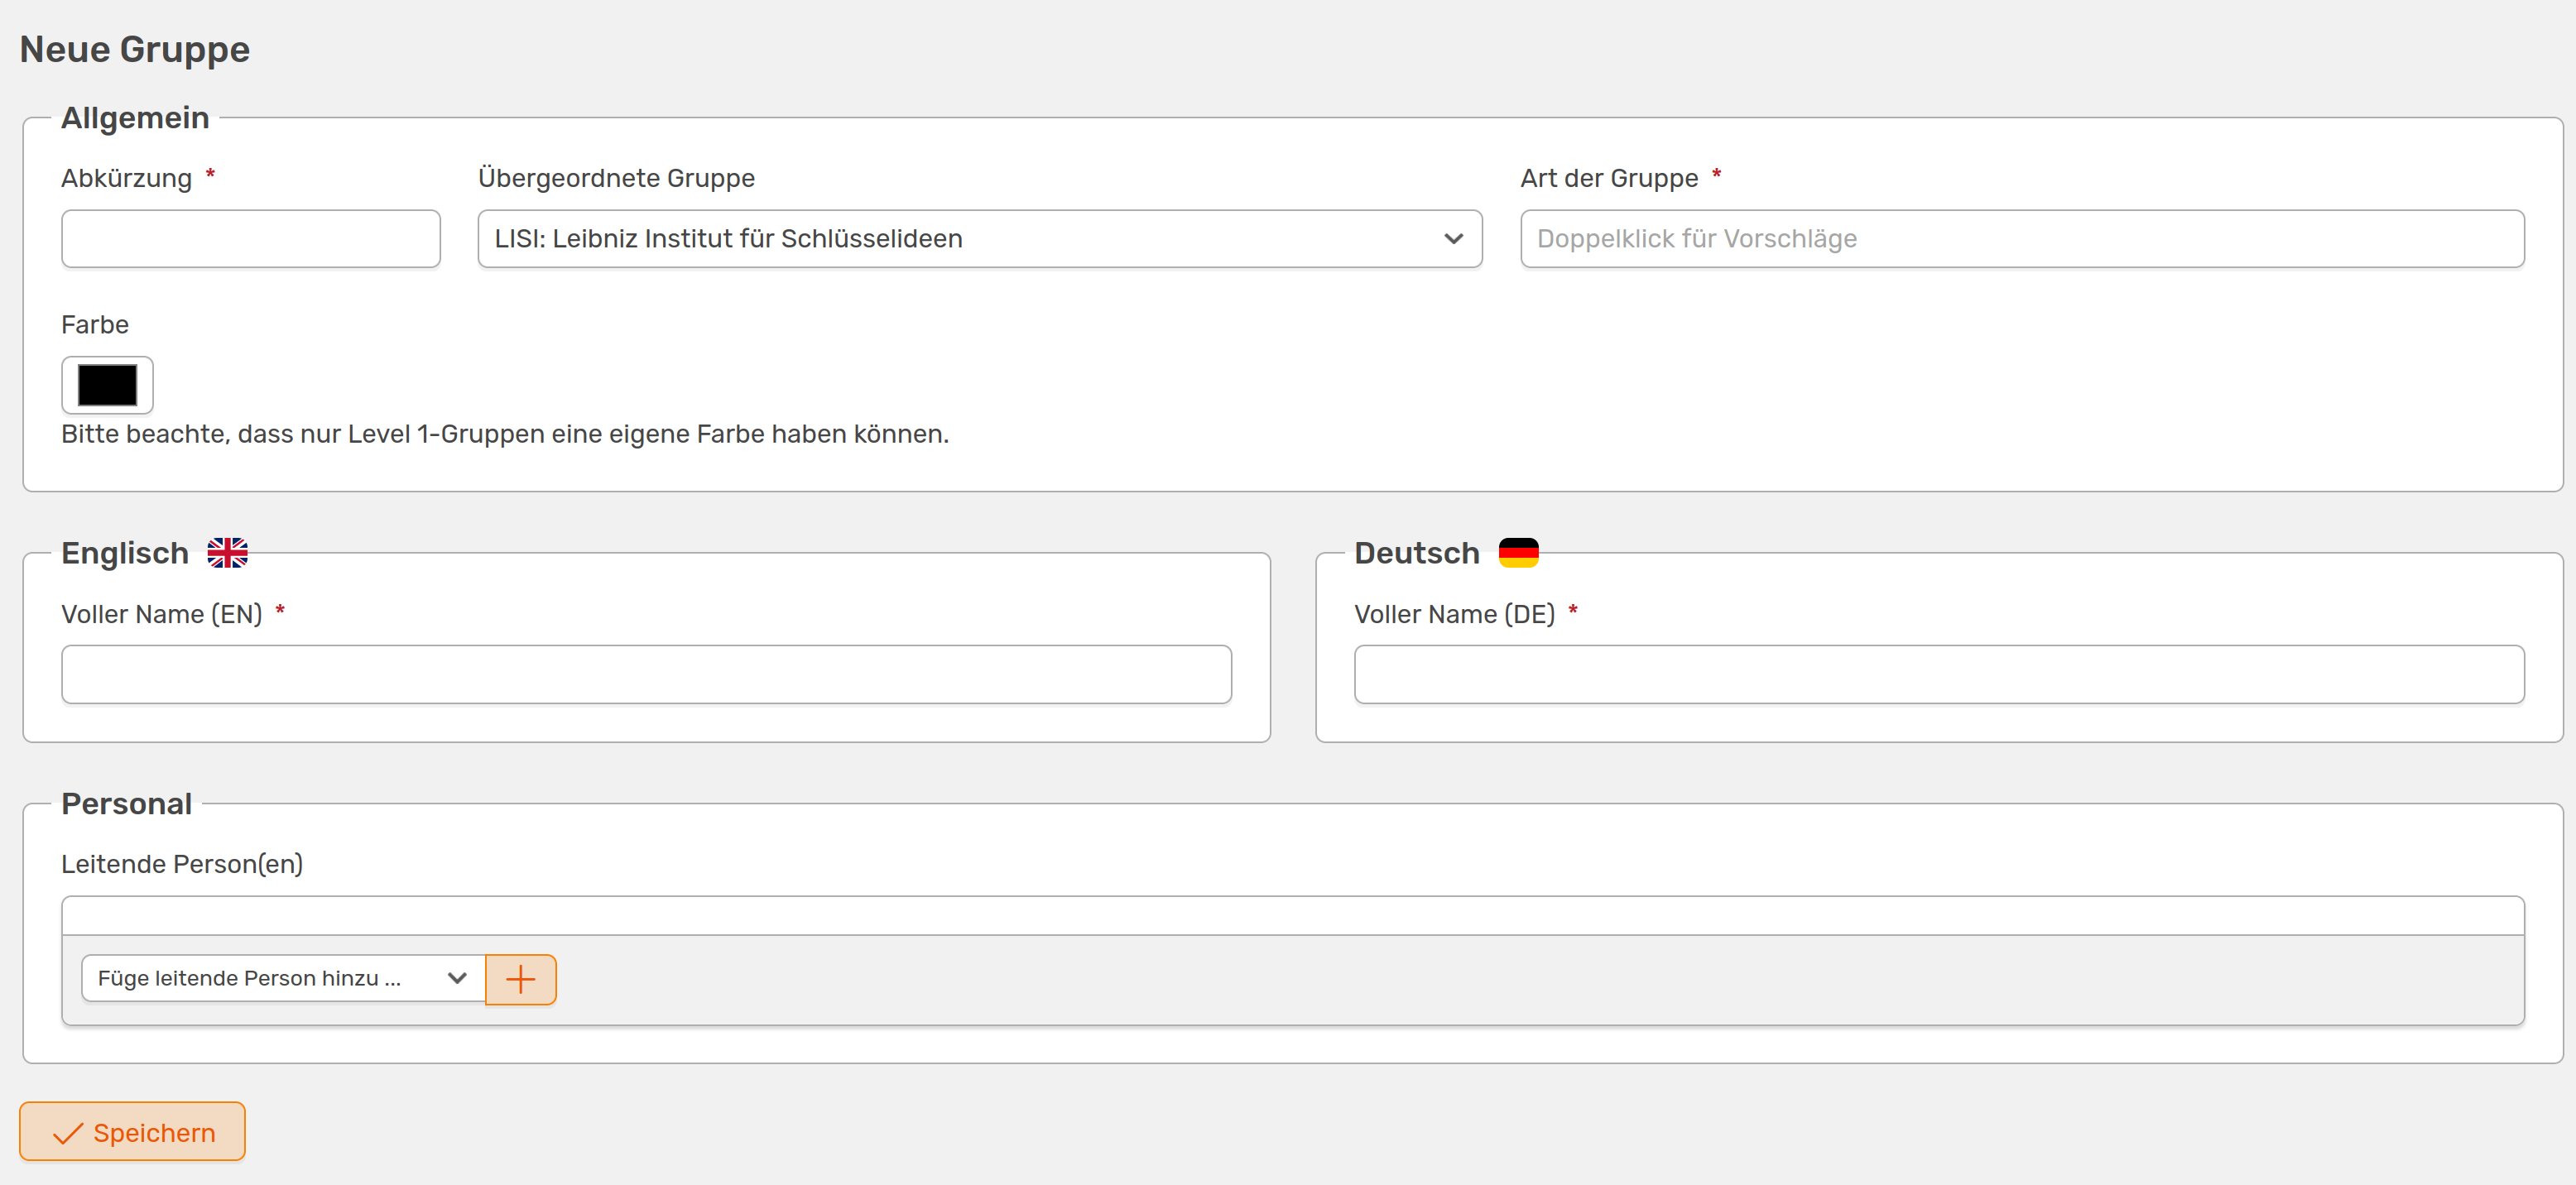Click the UK flag icon
The height and width of the screenshot is (1185, 2576).
coord(227,552)
